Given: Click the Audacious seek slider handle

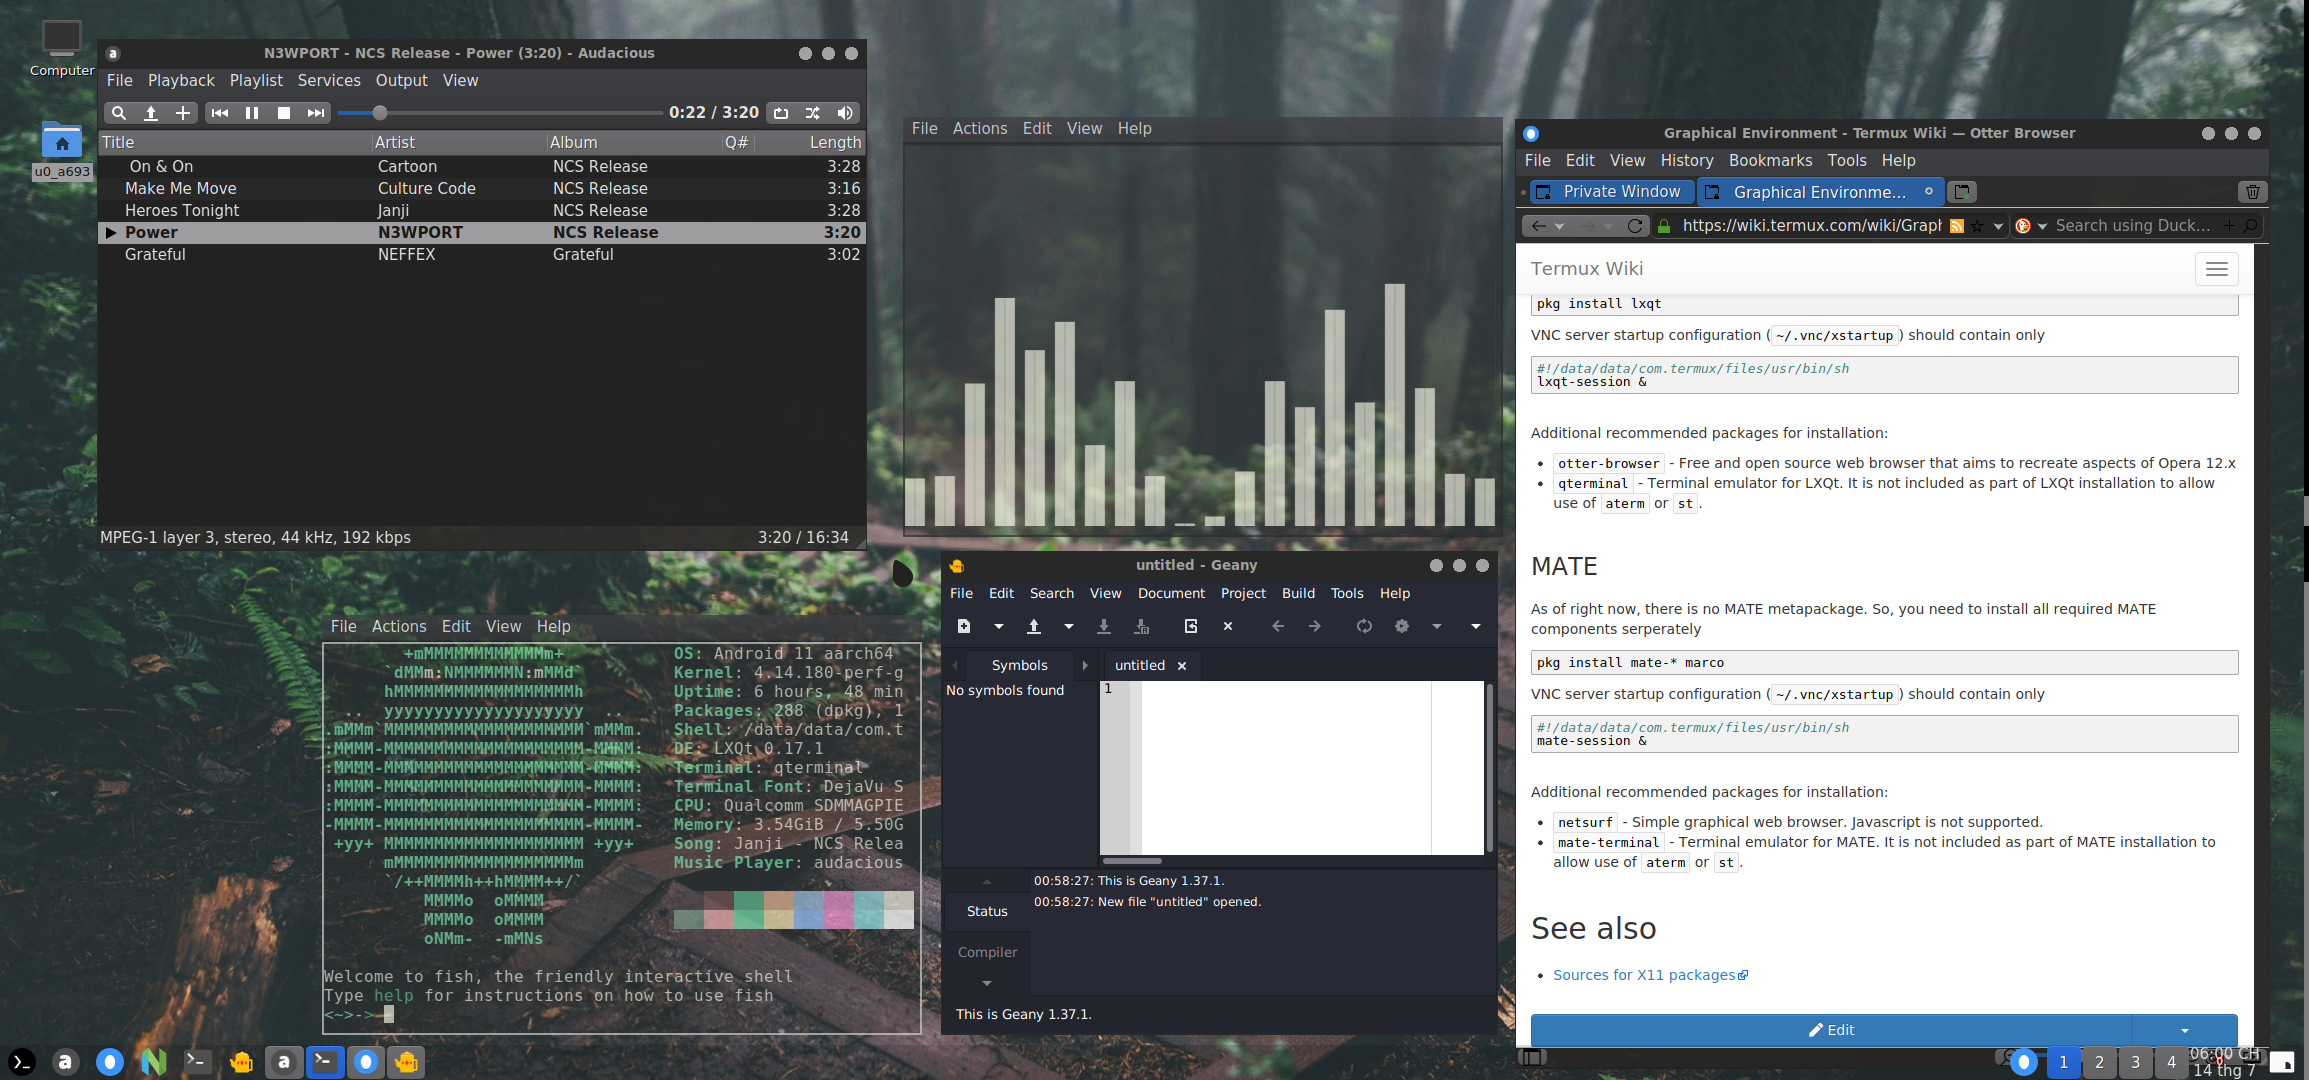Looking at the screenshot, I should tap(379, 113).
